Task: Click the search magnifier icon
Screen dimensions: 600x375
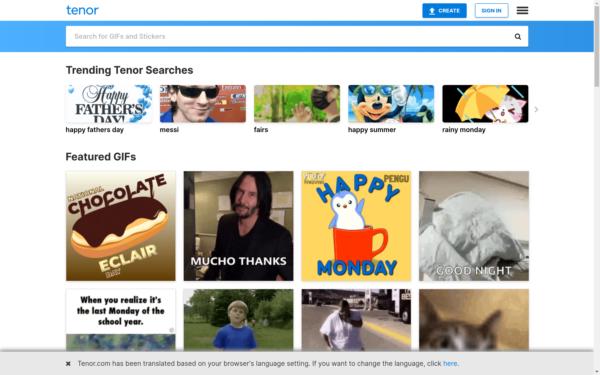Action: pos(518,37)
